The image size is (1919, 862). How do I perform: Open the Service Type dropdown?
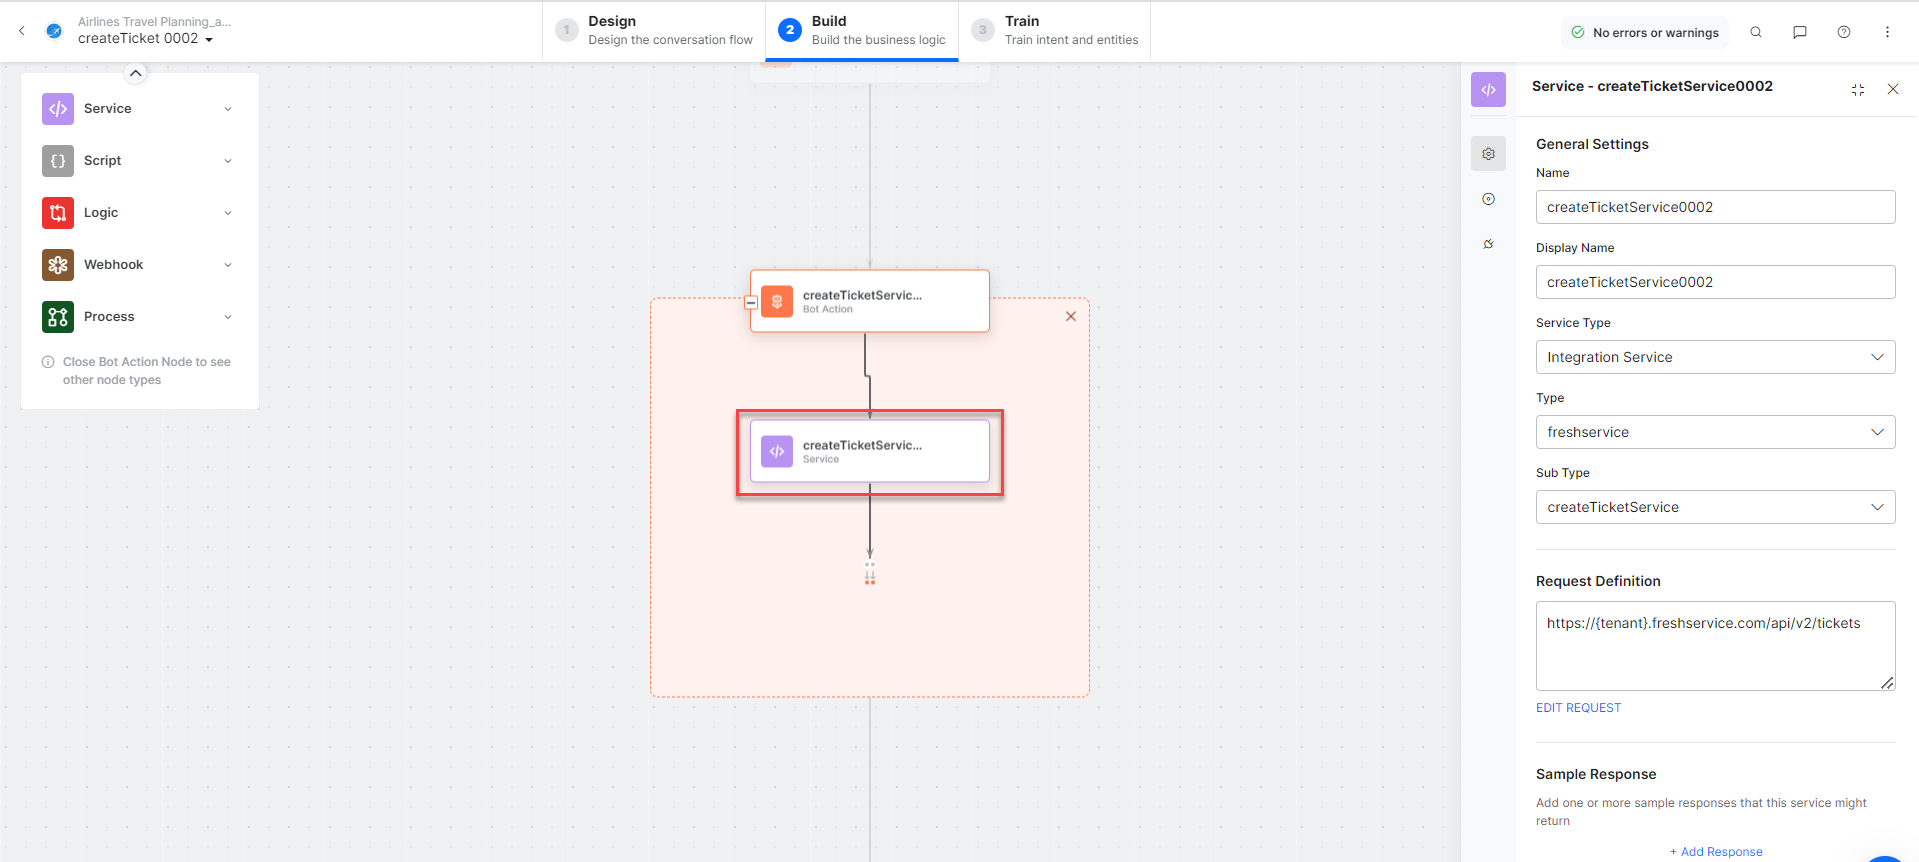pyautogui.click(x=1714, y=357)
